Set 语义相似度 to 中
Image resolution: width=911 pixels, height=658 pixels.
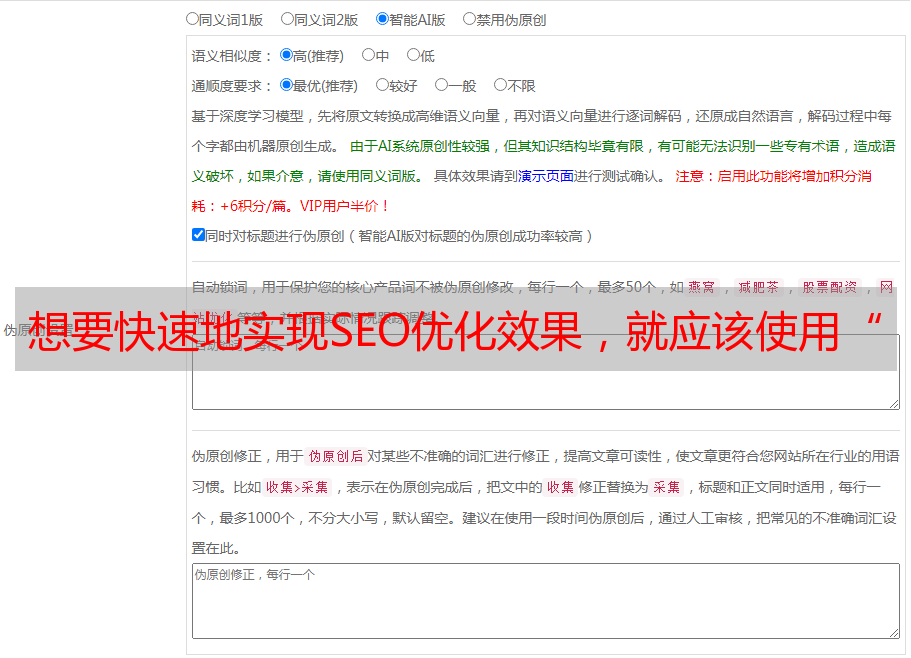[x=368, y=55]
